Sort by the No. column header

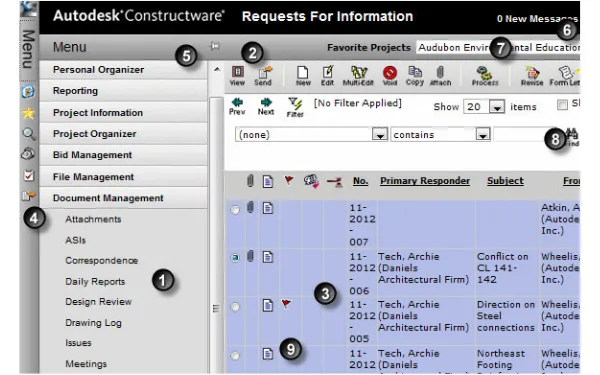(360, 181)
